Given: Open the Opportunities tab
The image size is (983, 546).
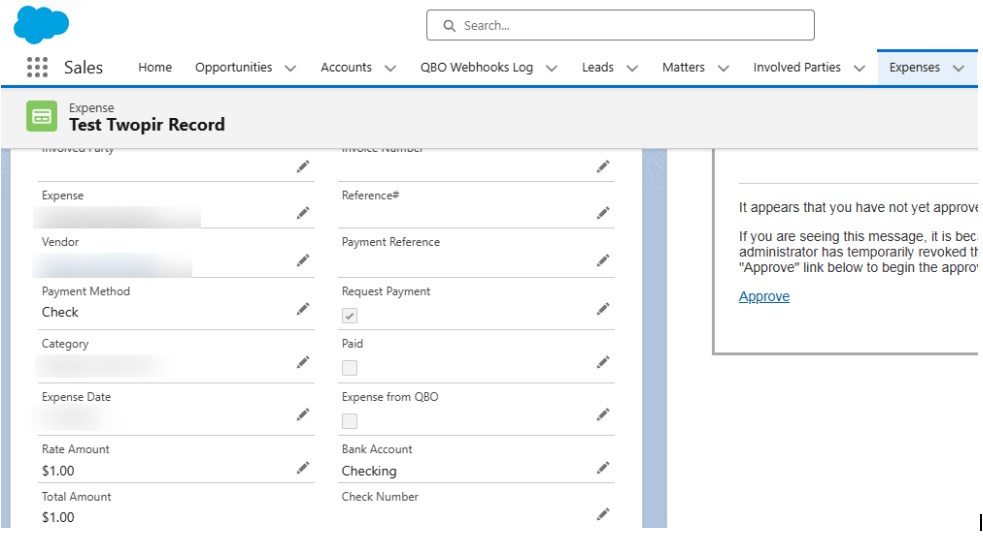Looking at the screenshot, I should (x=233, y=67).
